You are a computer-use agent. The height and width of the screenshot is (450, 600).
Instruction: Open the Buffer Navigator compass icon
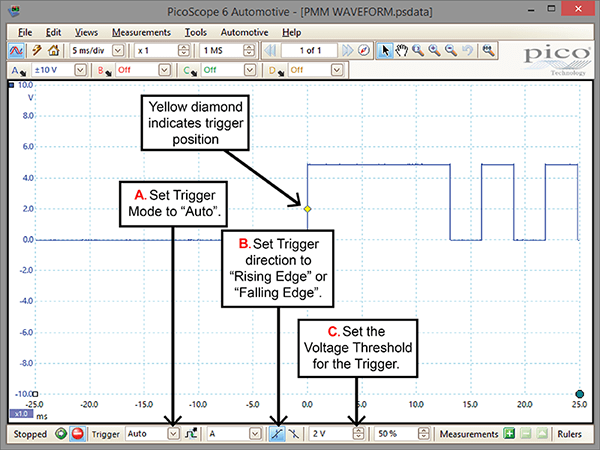(x=364, y=51)
